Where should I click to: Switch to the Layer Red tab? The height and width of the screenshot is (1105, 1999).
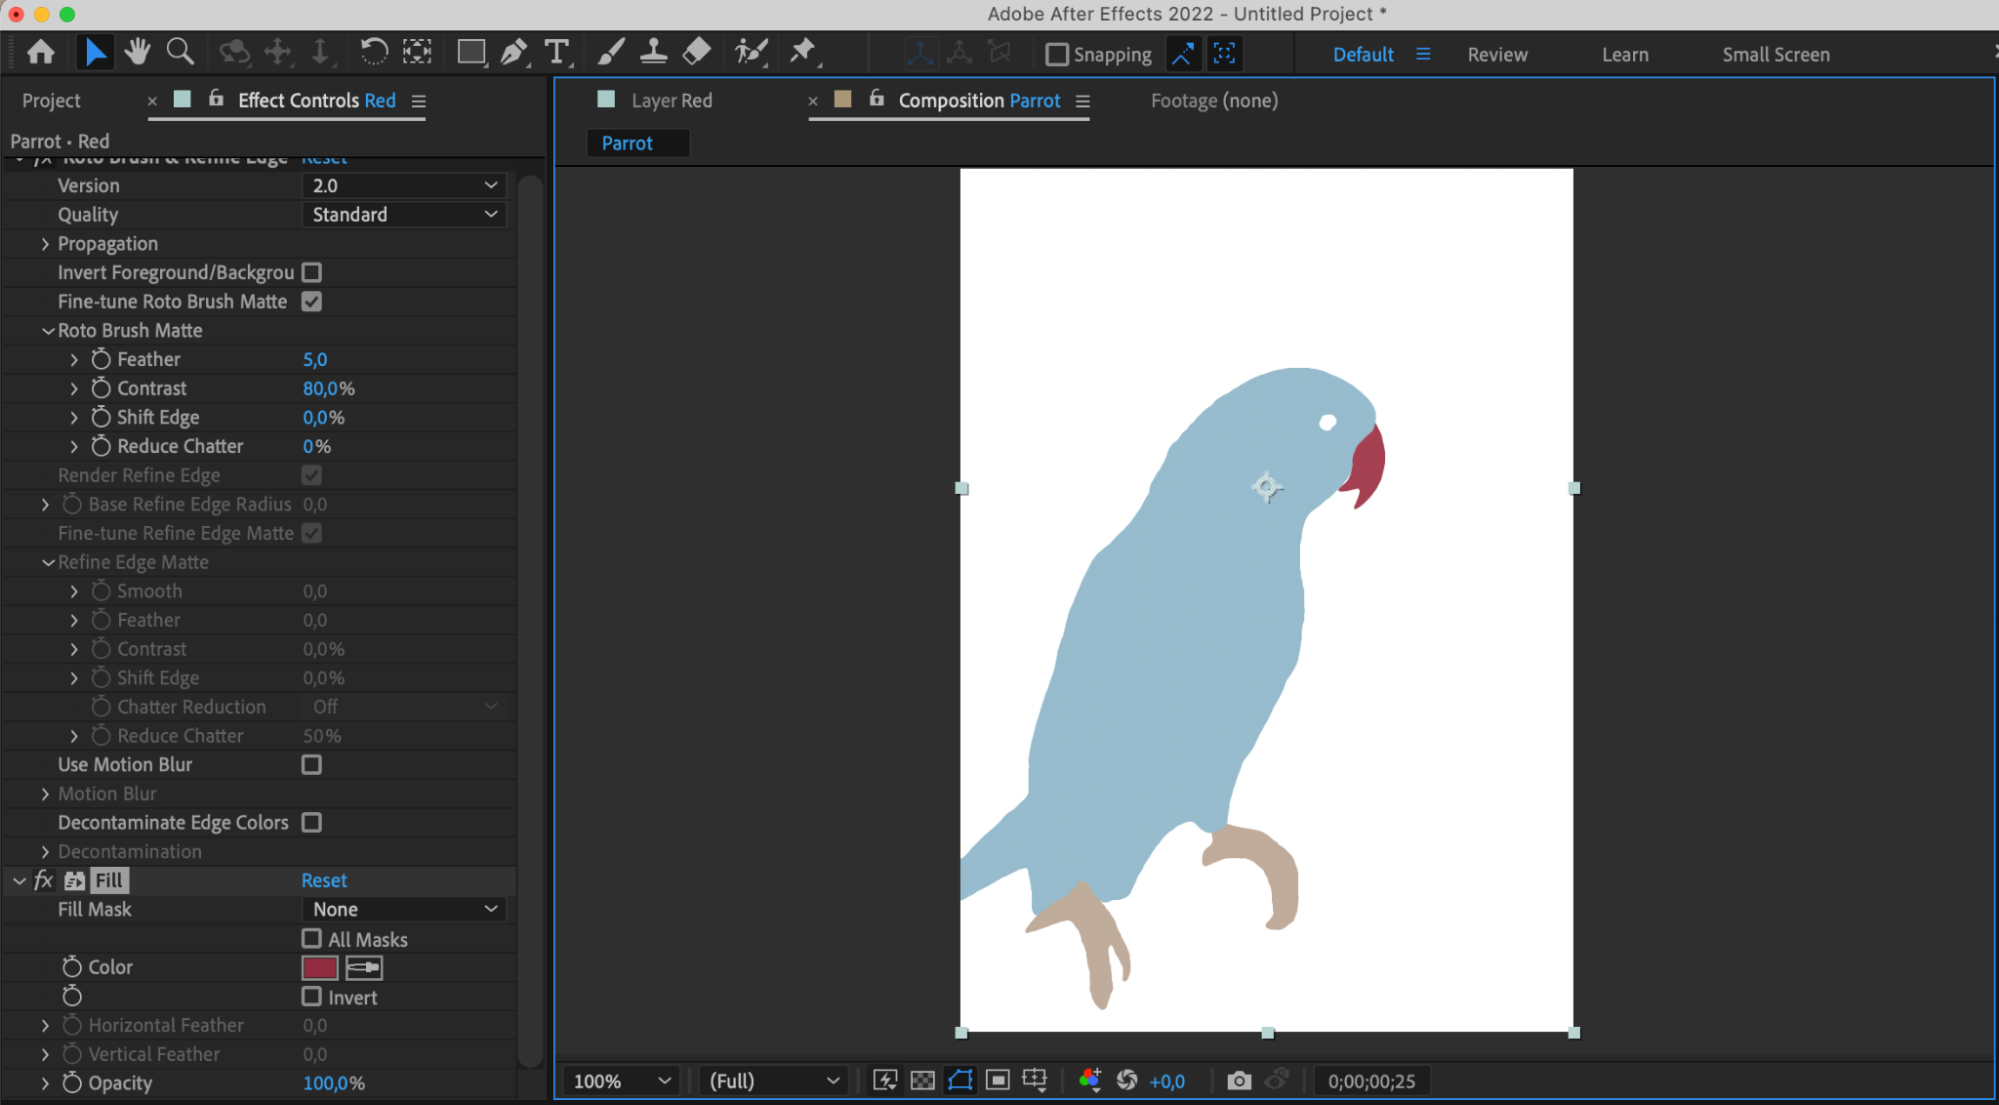672,100
